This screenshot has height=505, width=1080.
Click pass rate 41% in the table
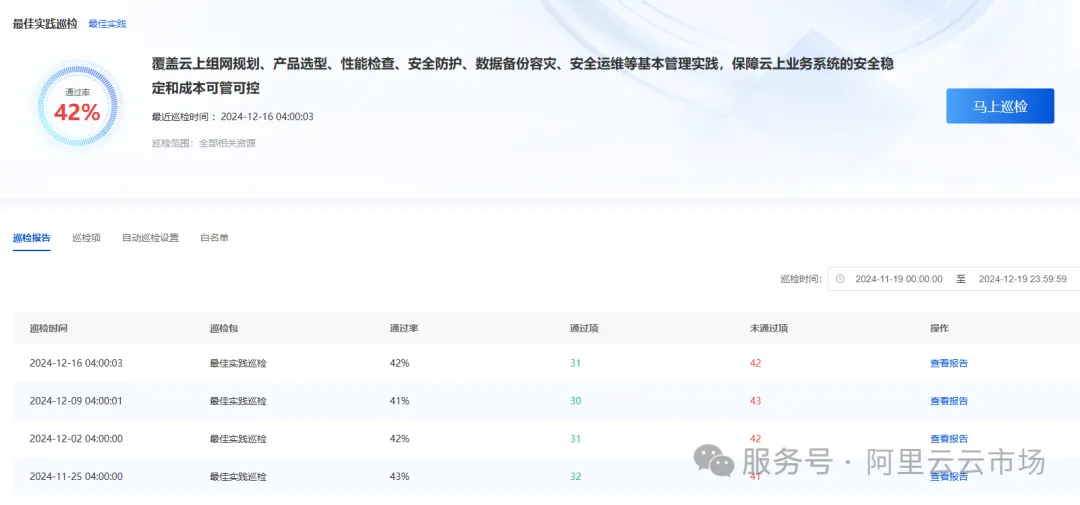pyautogui.click(x=399, y=401)
